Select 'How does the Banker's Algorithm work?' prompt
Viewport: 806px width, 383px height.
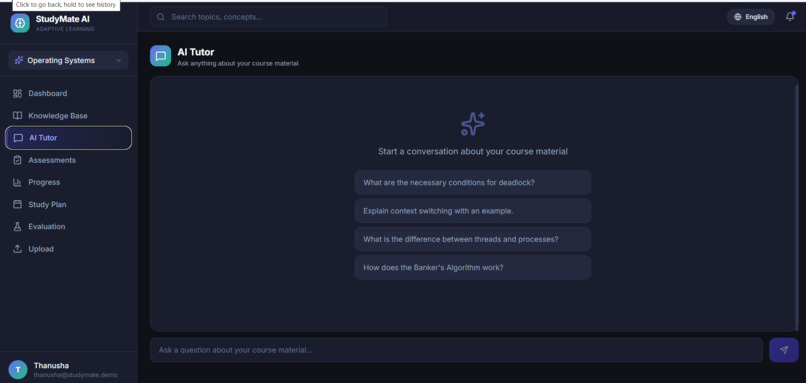click(473, 267)
